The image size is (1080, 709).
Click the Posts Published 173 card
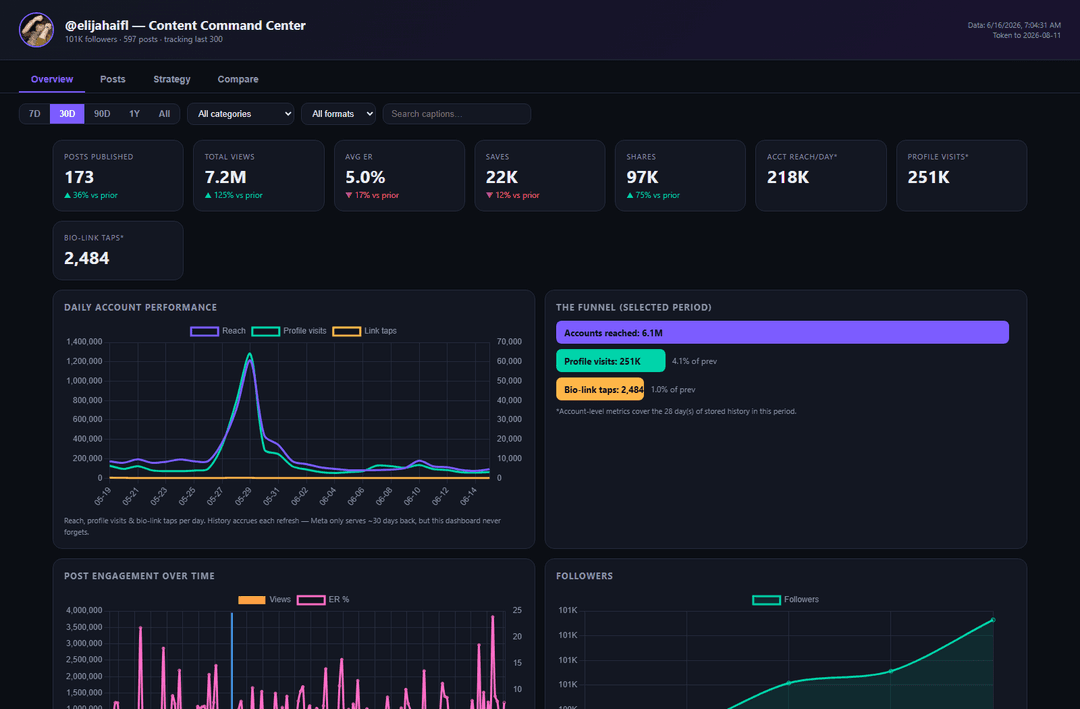coord(118,176)
